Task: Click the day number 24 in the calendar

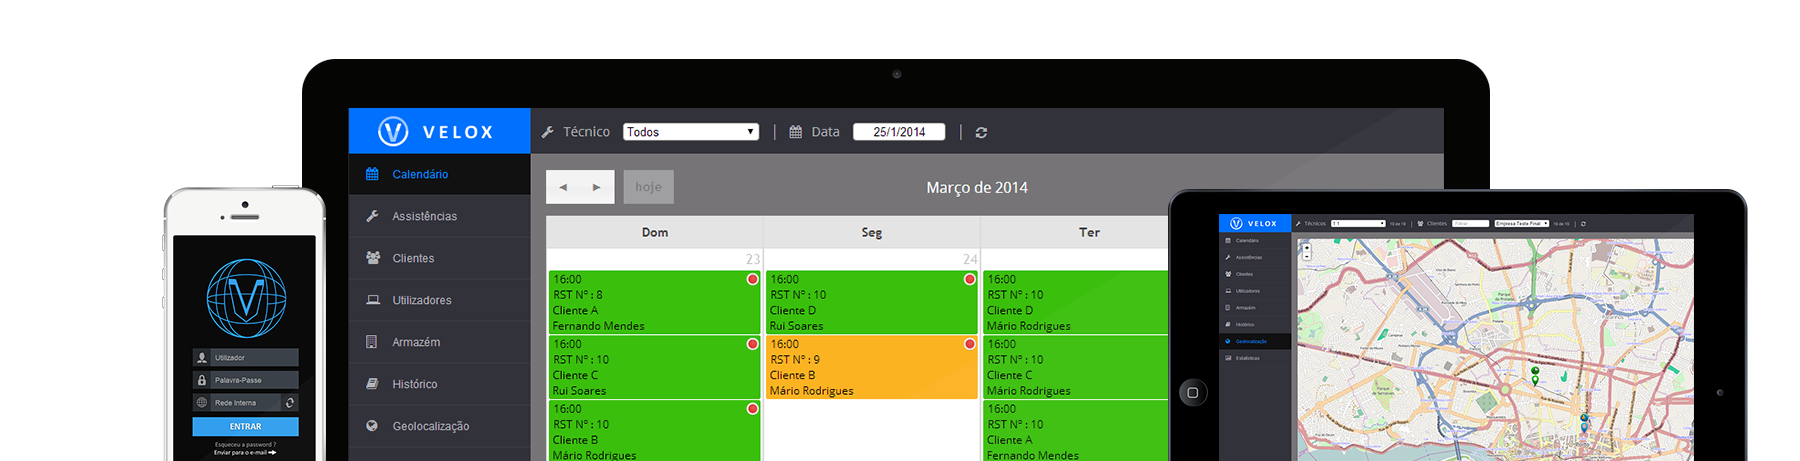Action: coord(970,259)
